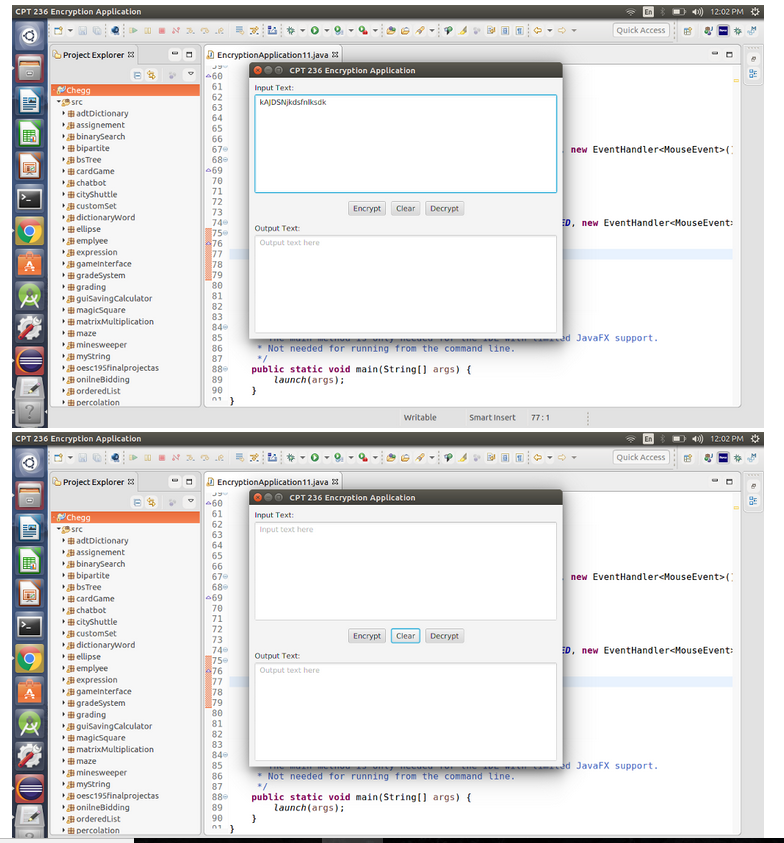The image size is (784, 843).
Task: Click Input Text area containing kAJDSNjkdsfnlksdk
Action: [x=405, y=144]
